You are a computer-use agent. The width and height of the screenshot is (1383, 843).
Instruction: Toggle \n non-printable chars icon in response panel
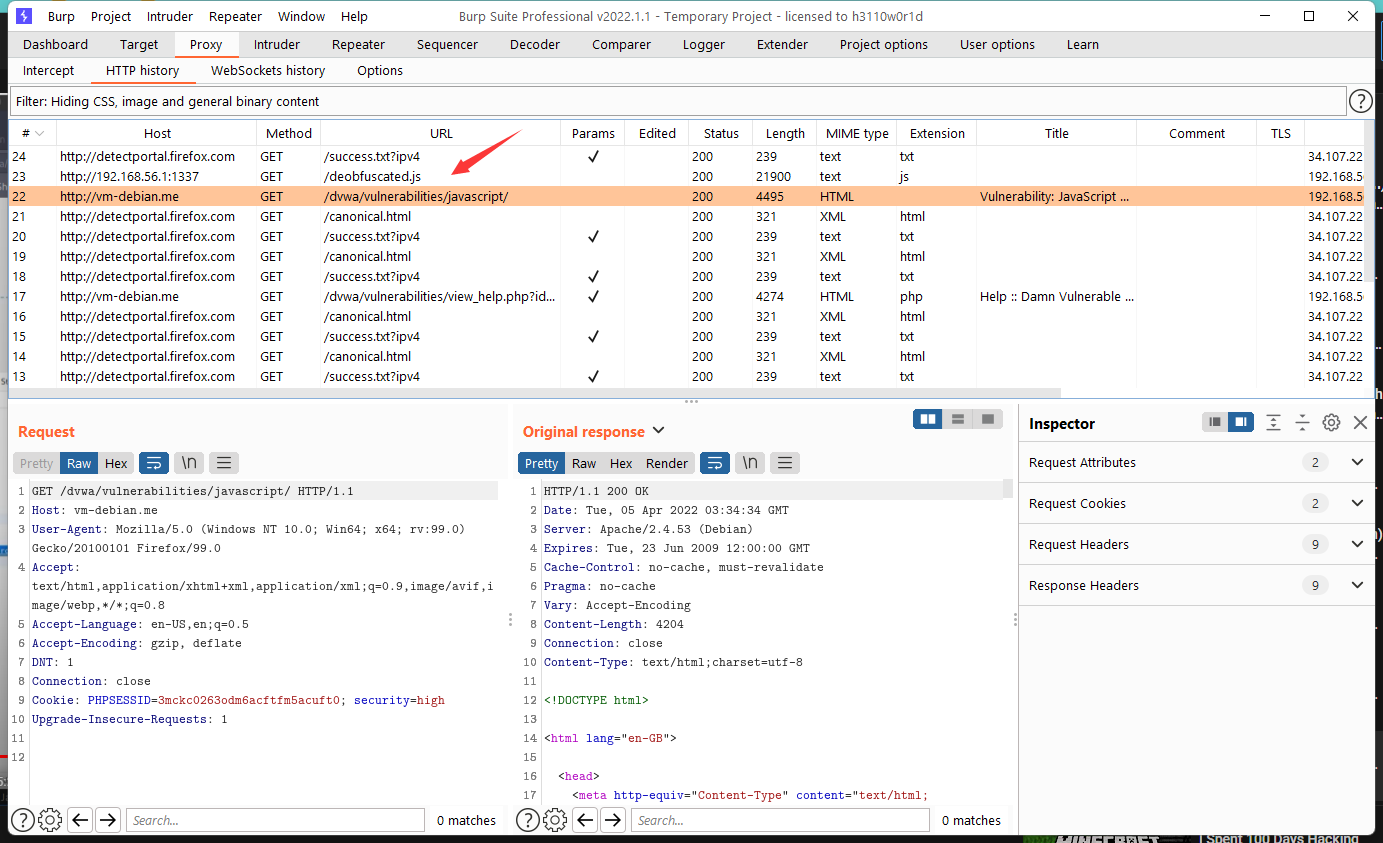pos(749,463)
